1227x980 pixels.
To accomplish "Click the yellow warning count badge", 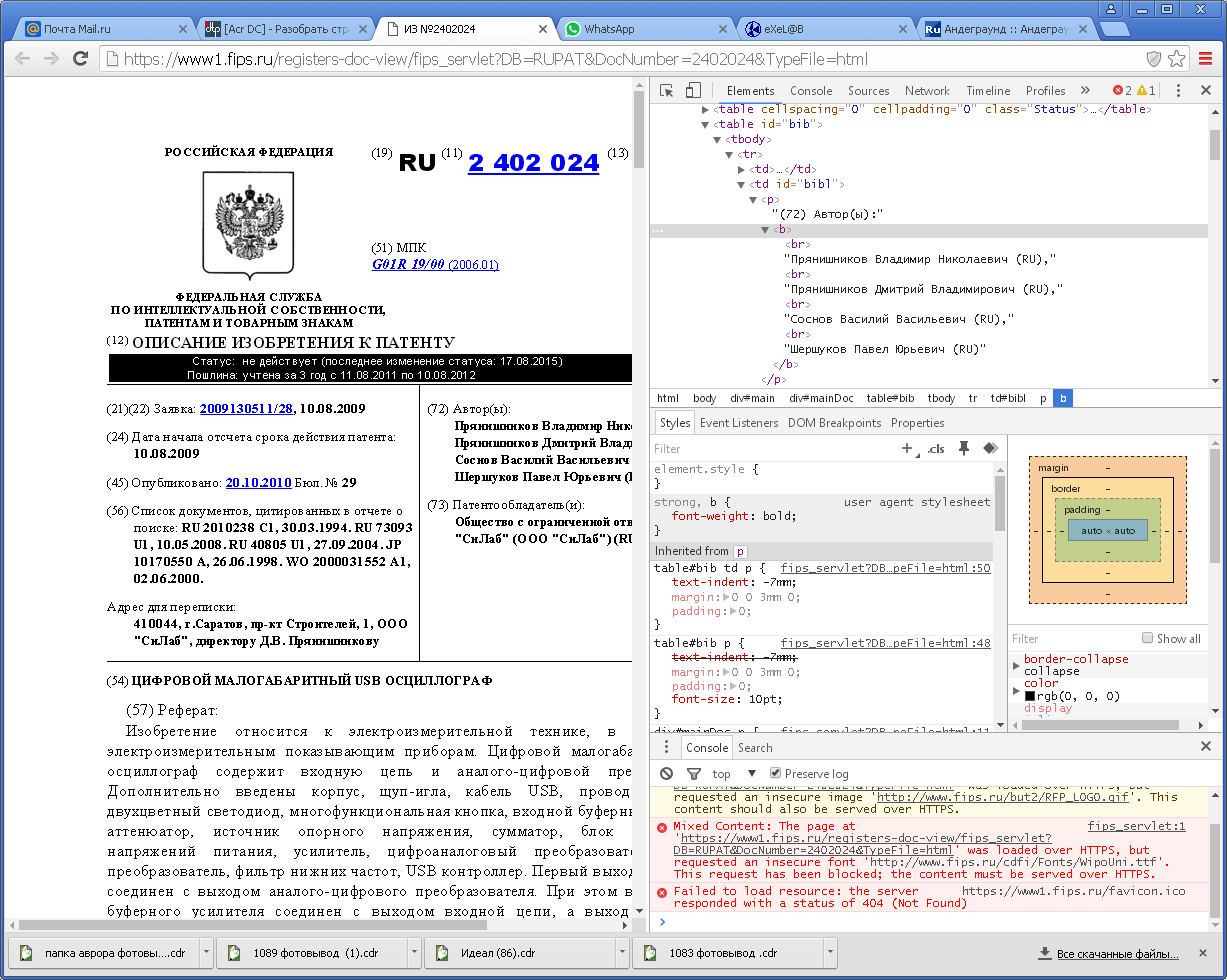I will (1146, 90).
